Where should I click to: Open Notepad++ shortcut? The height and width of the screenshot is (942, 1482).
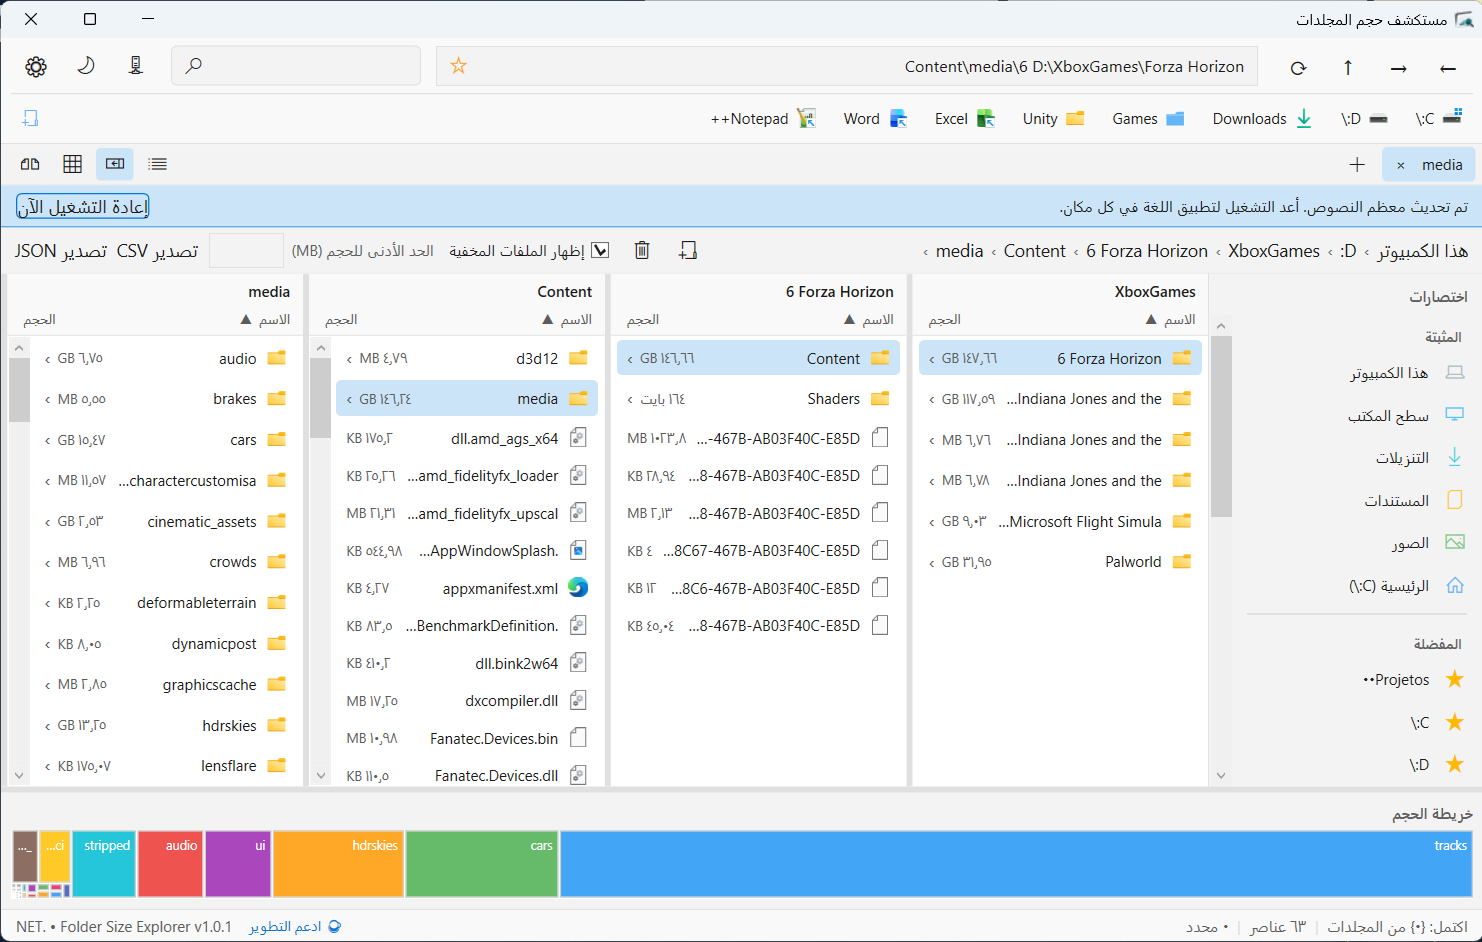[763, 119]
